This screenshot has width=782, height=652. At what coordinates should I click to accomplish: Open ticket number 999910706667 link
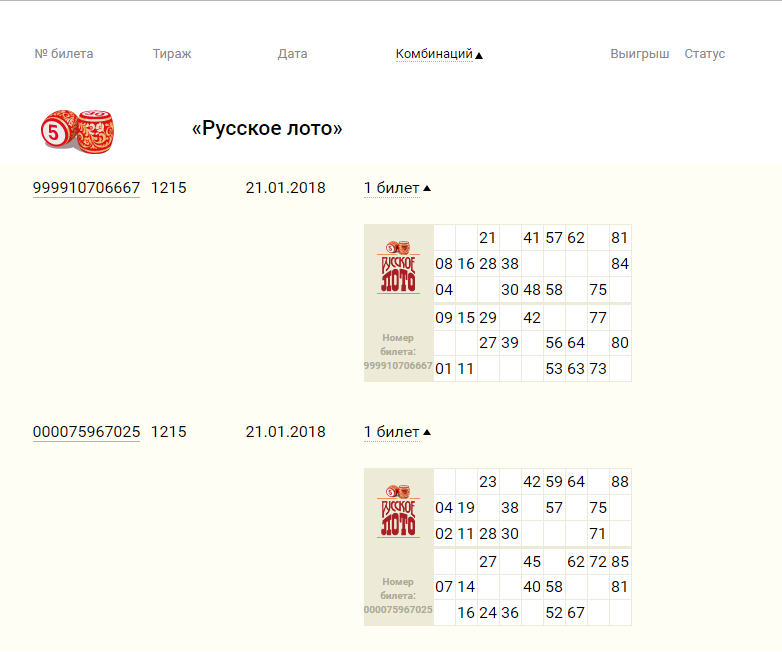pos(86,188)
